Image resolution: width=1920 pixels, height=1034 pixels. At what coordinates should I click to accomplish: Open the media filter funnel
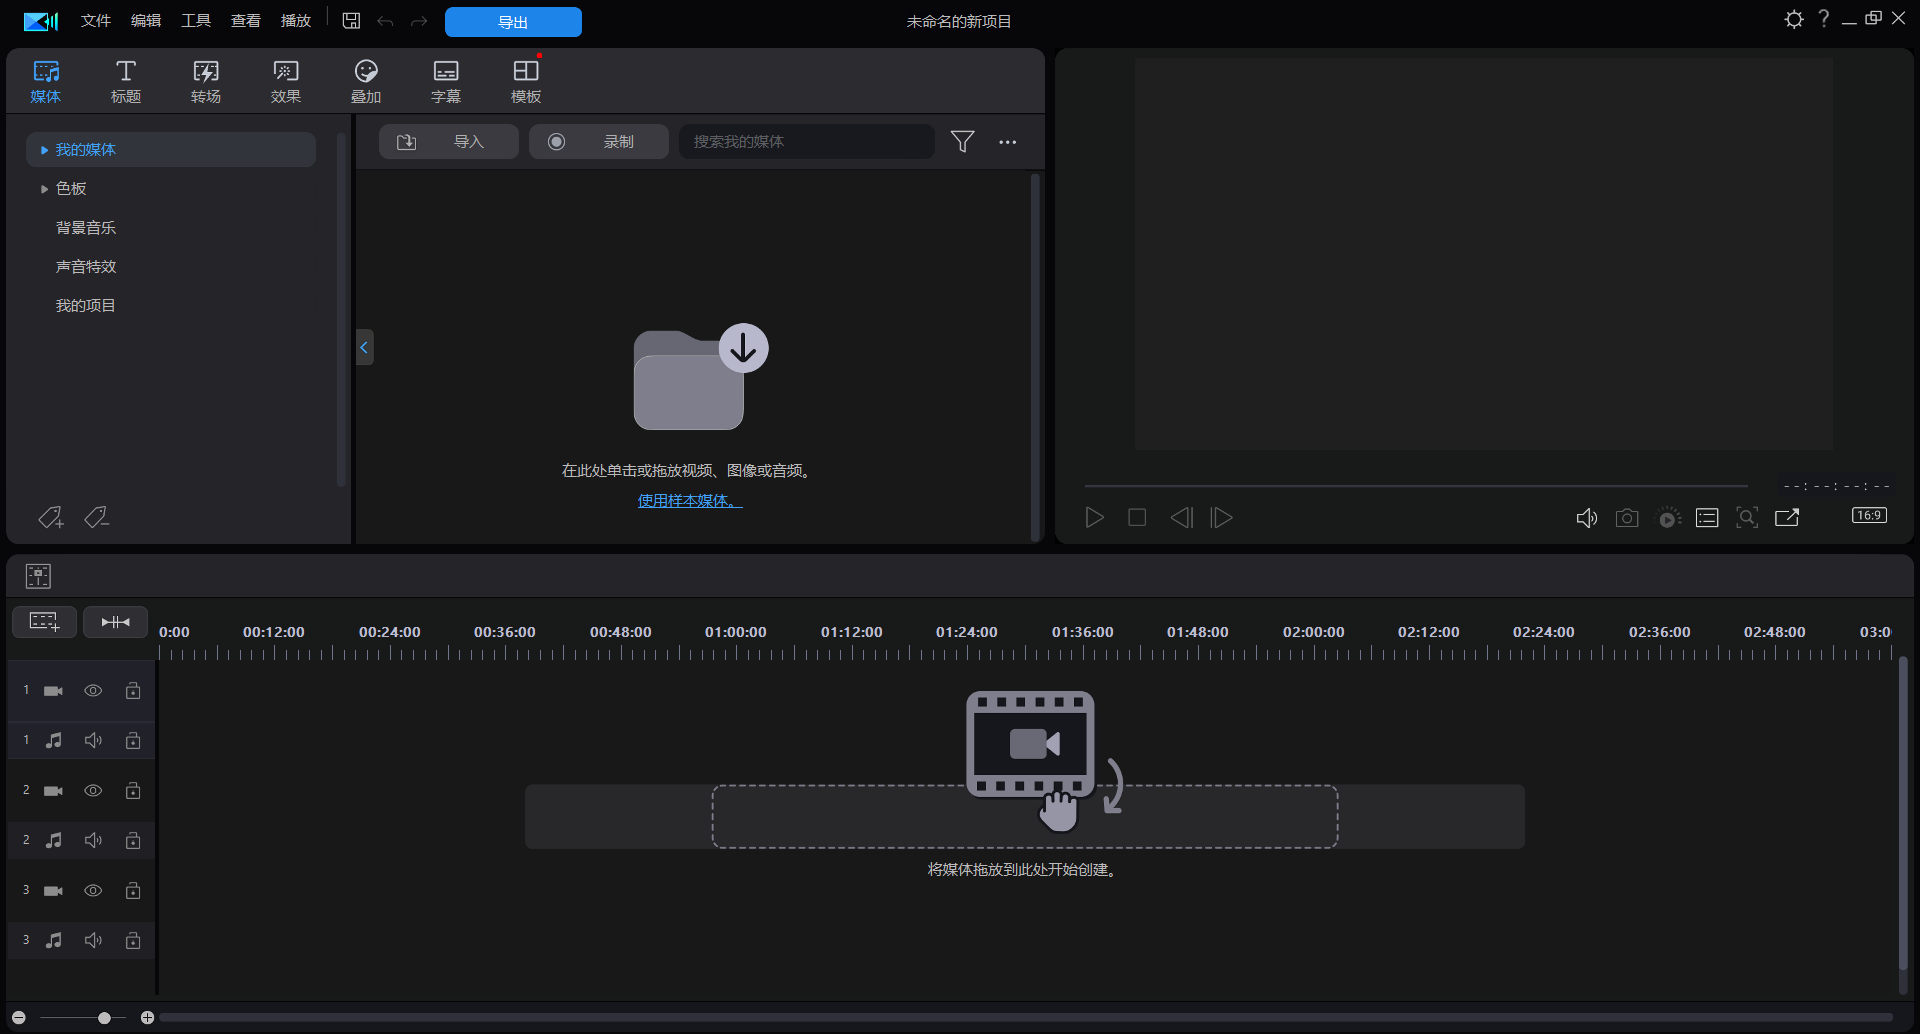[x=962, y=142]
